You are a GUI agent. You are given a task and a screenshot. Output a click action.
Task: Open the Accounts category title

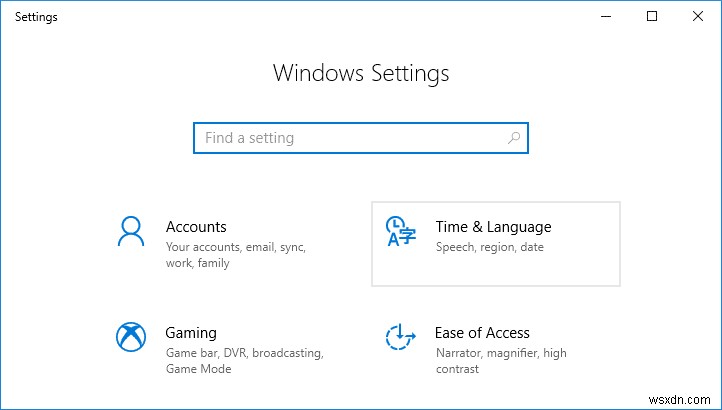coord(196,227)
